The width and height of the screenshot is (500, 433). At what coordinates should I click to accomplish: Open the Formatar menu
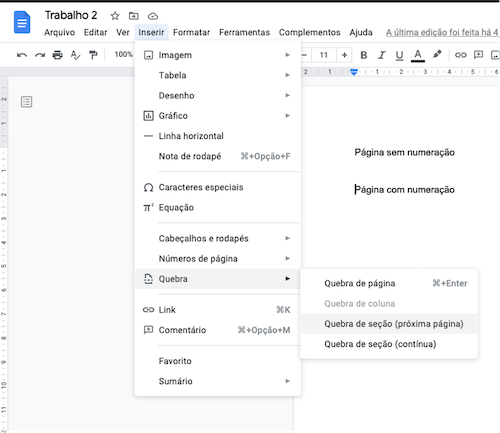tap(191, 32)
